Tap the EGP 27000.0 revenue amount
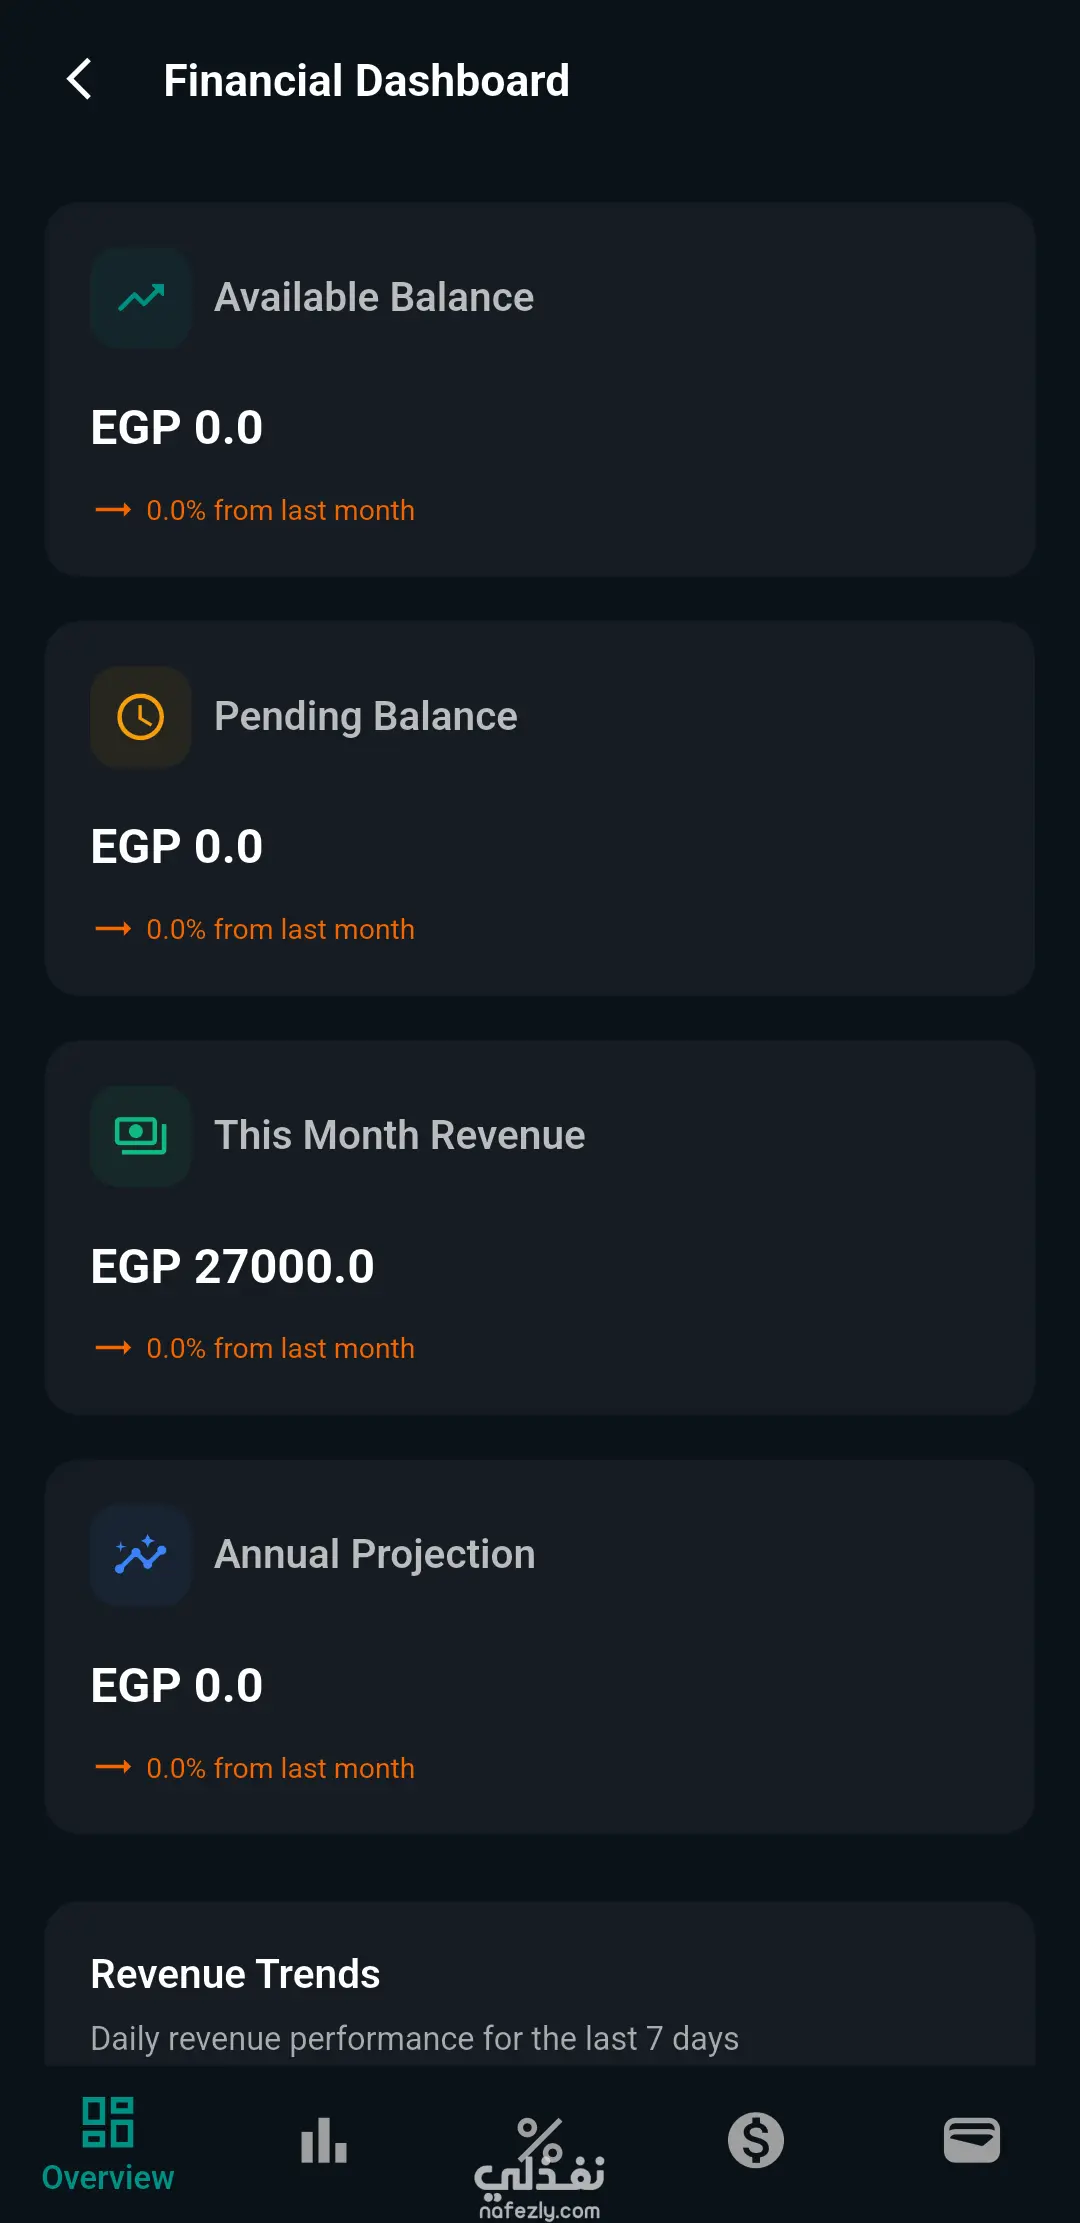 tap(232, 1266)
